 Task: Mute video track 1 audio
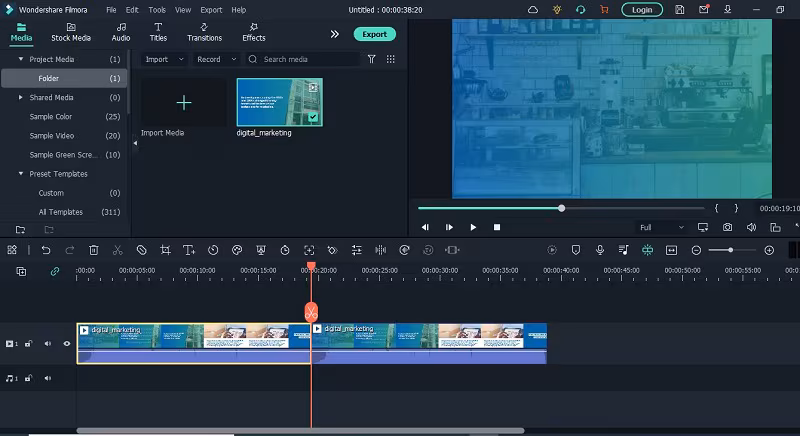(47, 344)
